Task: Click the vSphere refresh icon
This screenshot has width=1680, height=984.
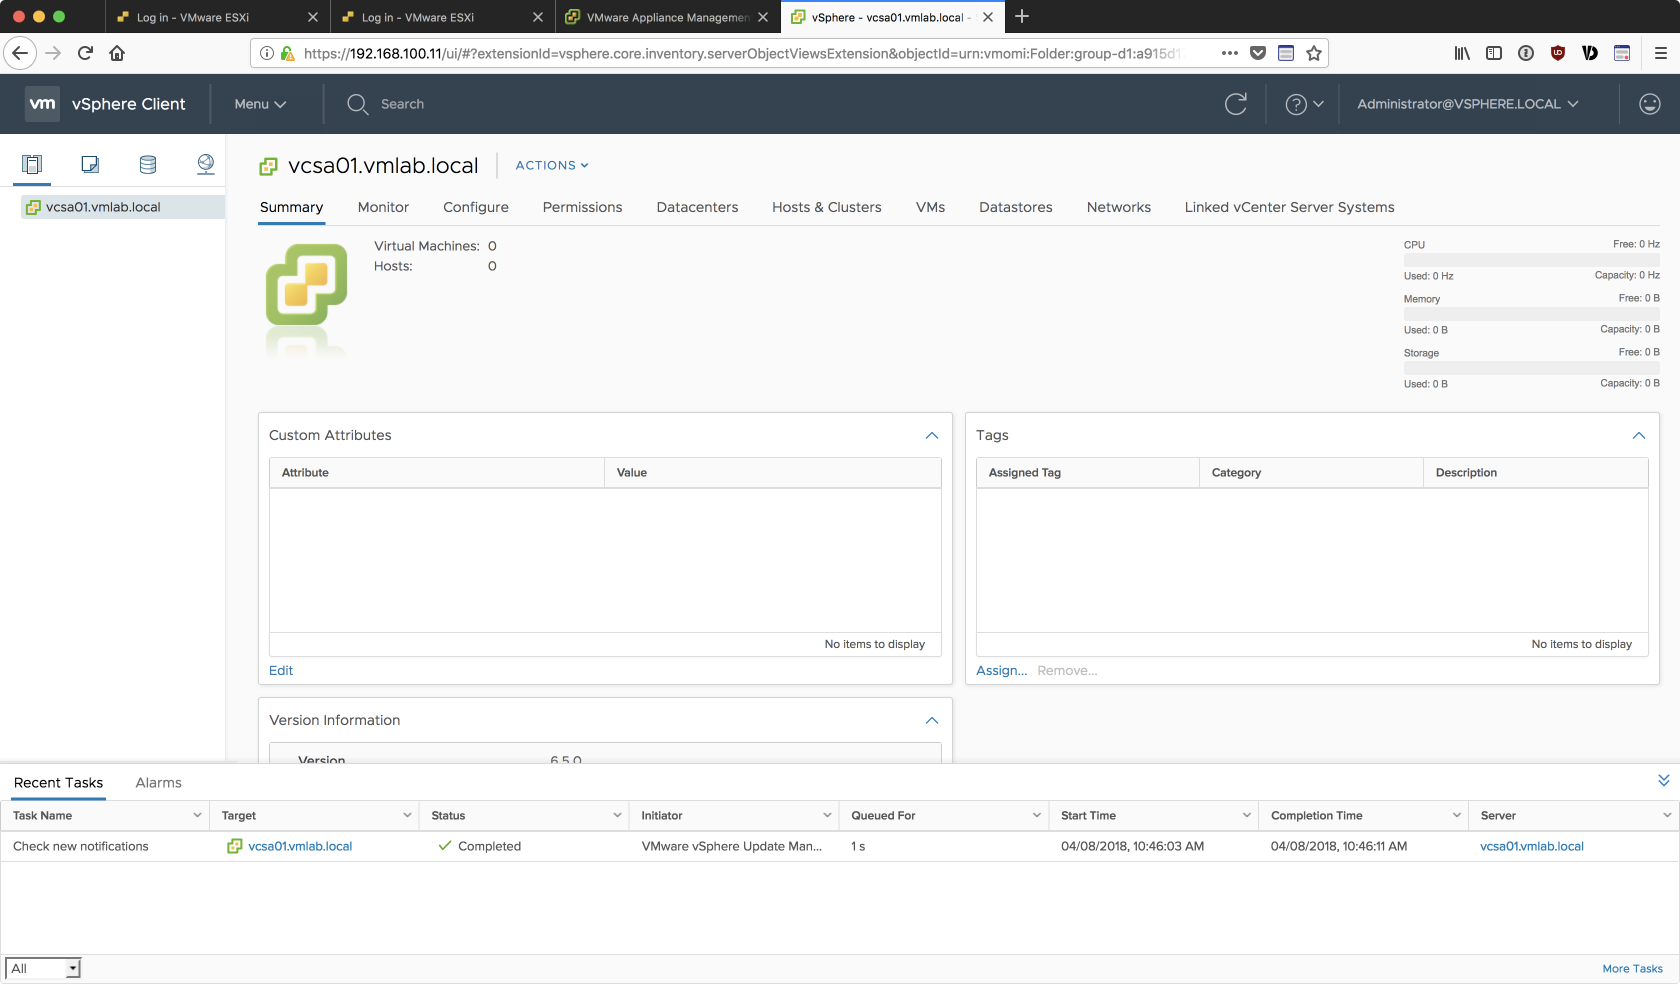Action: (x=1236, y=104)
